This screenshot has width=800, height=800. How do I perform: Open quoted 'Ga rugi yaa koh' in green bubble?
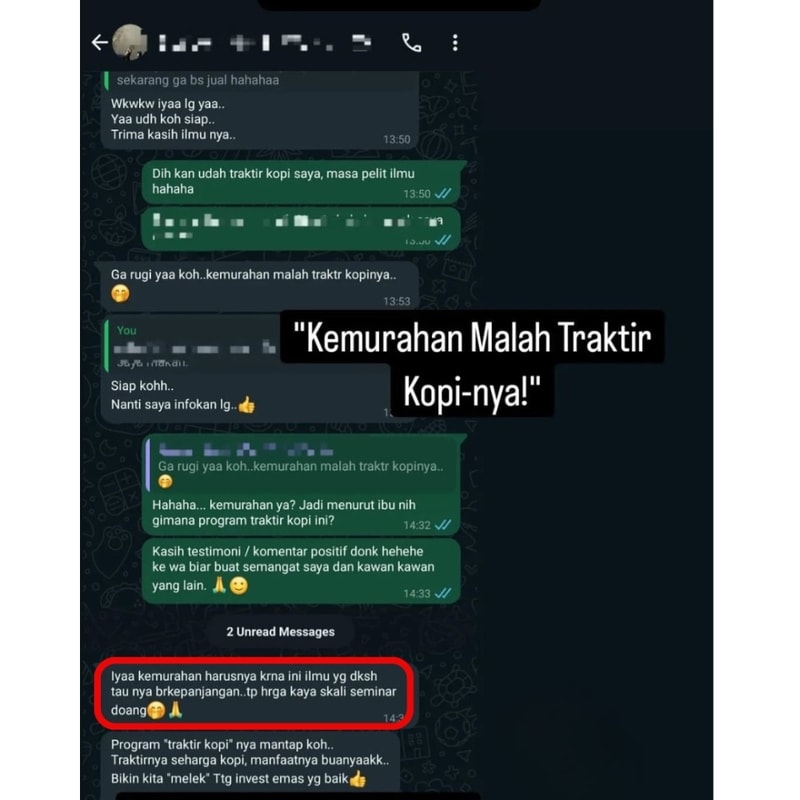click(302, 465)
